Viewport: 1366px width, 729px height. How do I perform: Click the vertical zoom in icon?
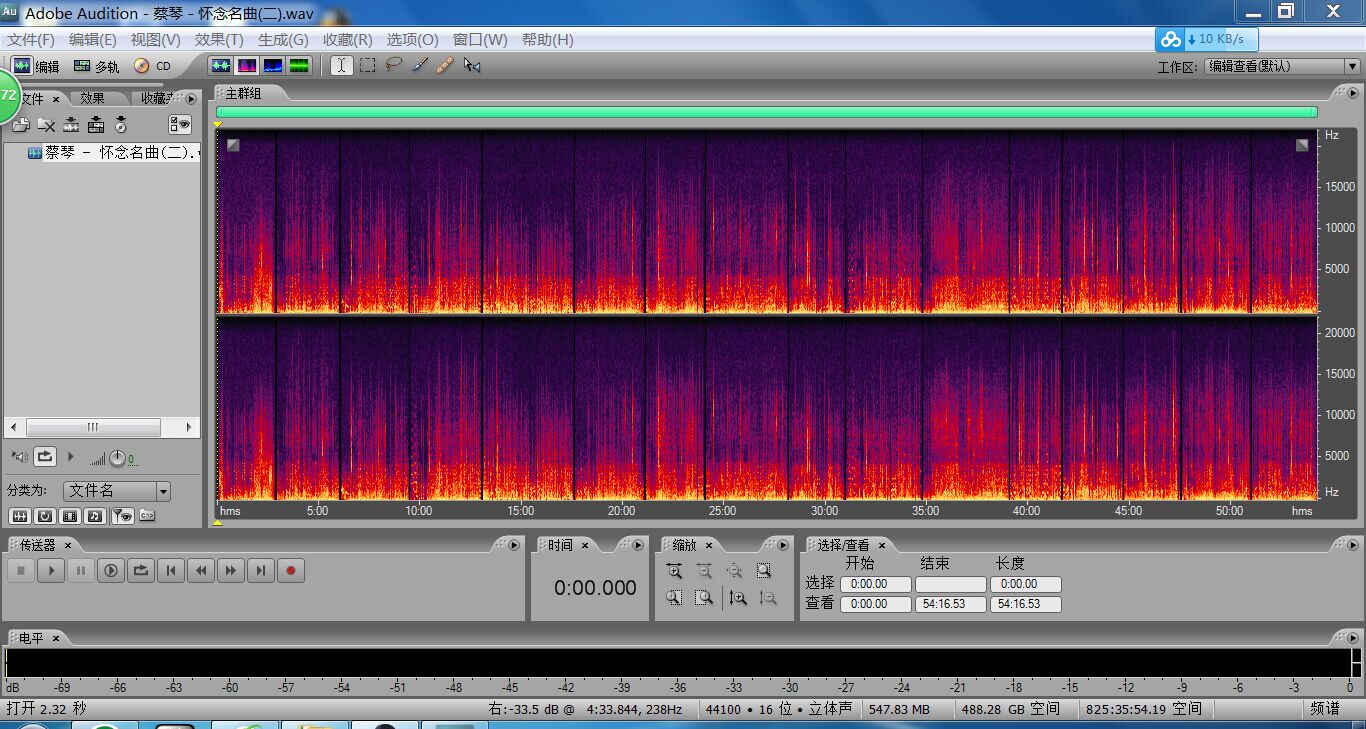738,598
